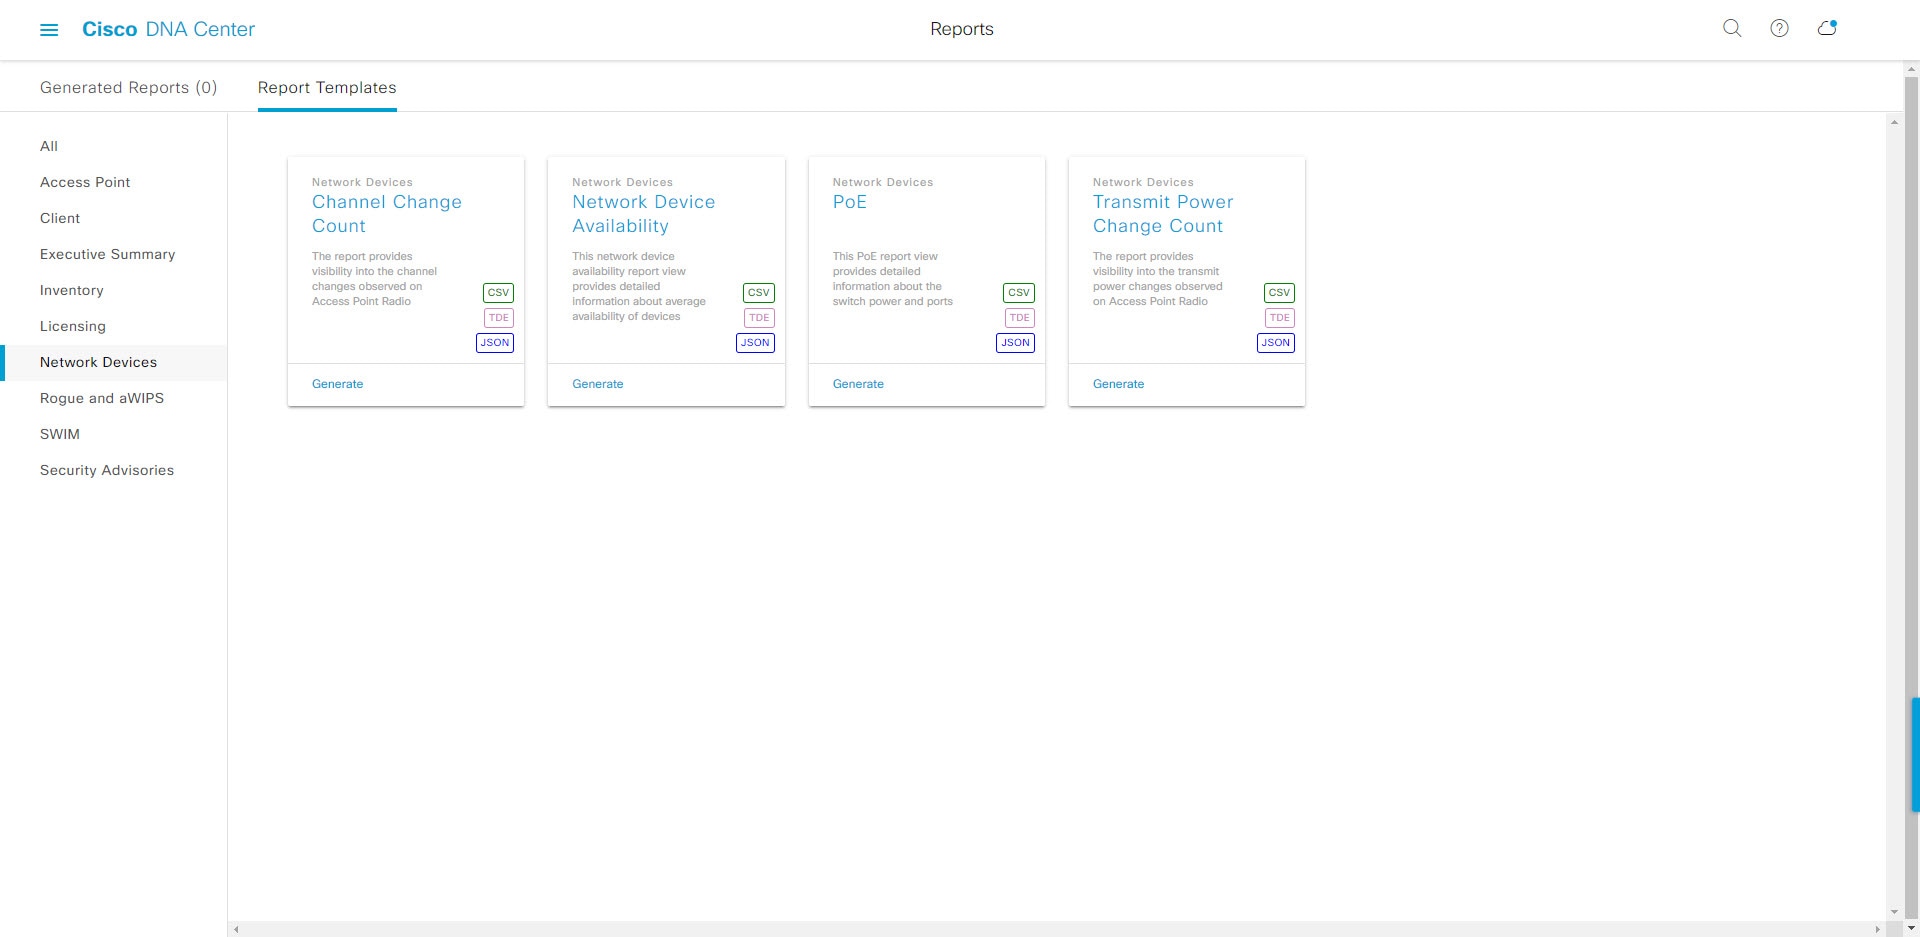
Task: Toggle JSON output for Transmit Power Change Count
Action: (1275, 342)
